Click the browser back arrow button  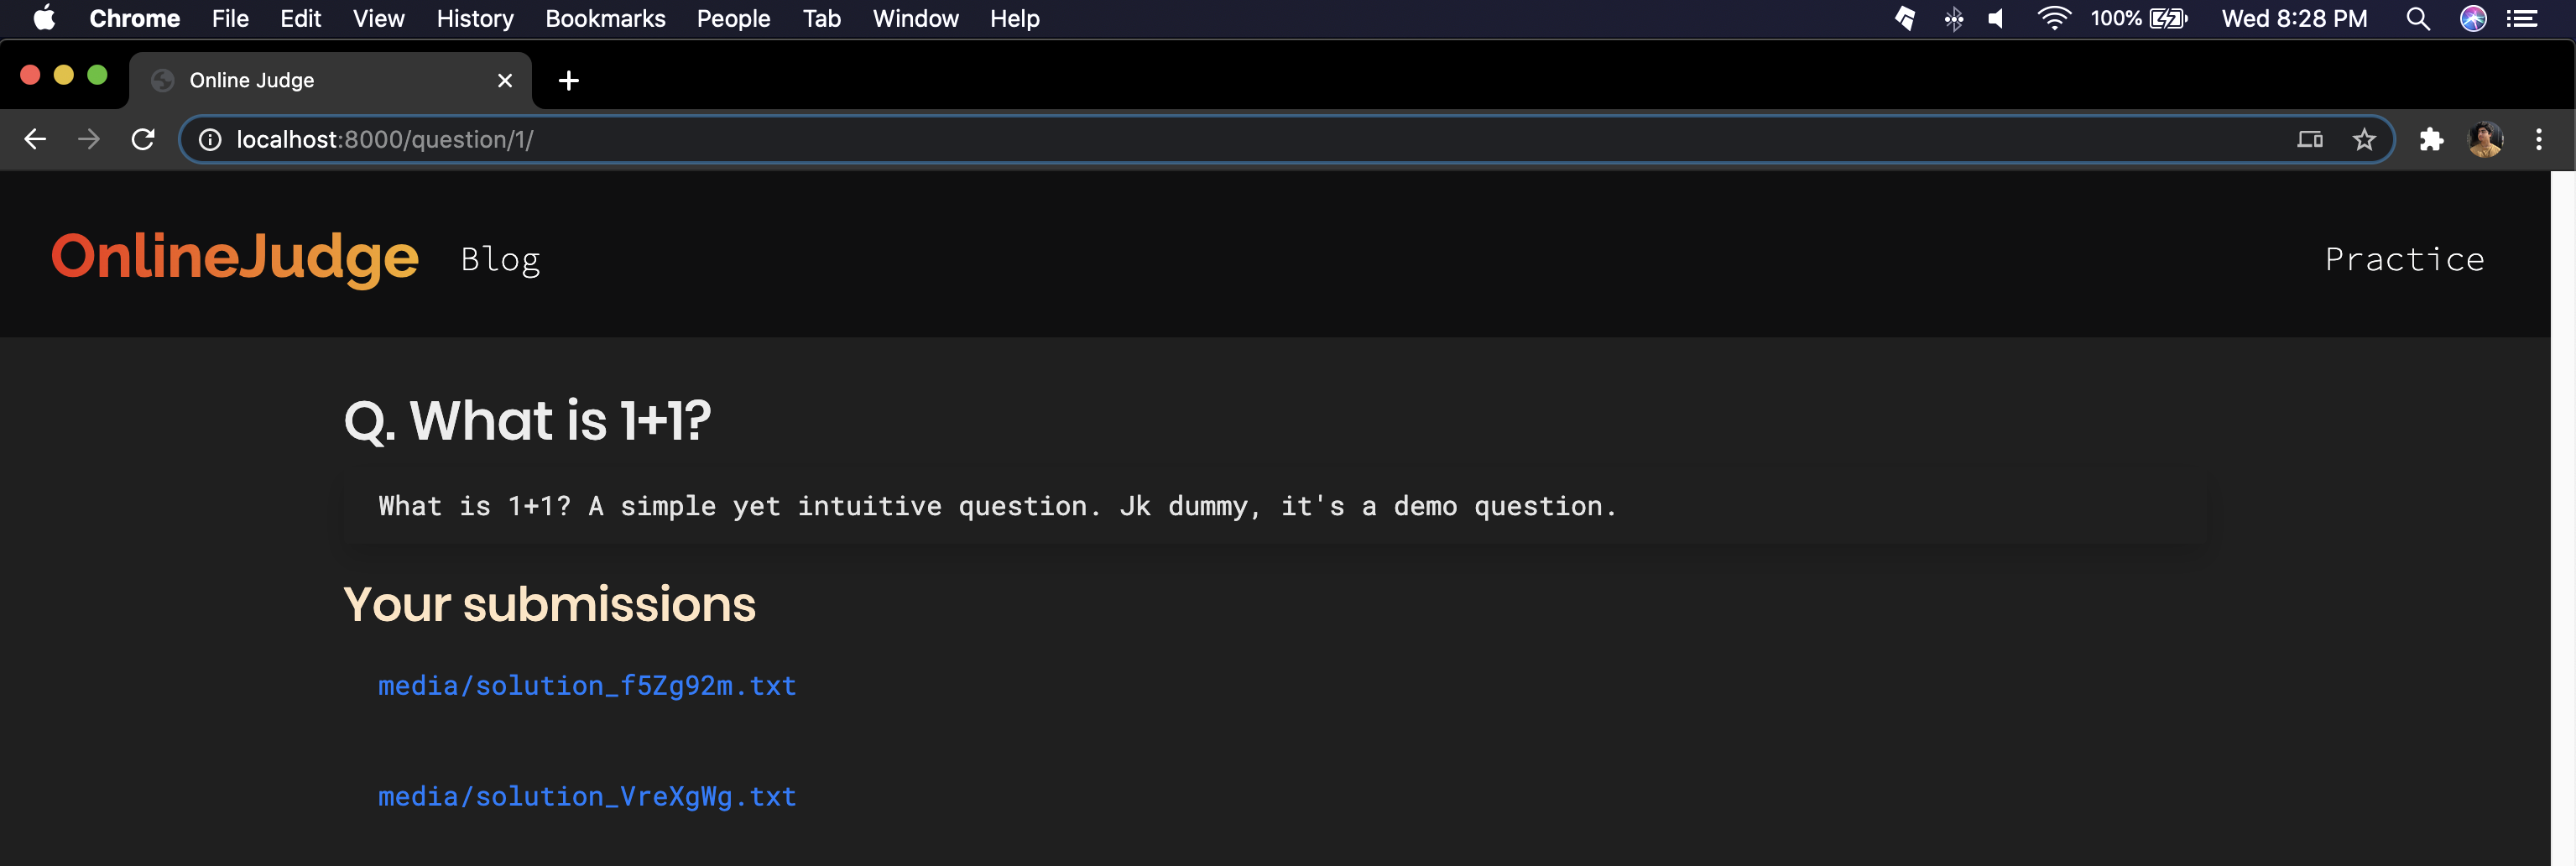point(35,139)
